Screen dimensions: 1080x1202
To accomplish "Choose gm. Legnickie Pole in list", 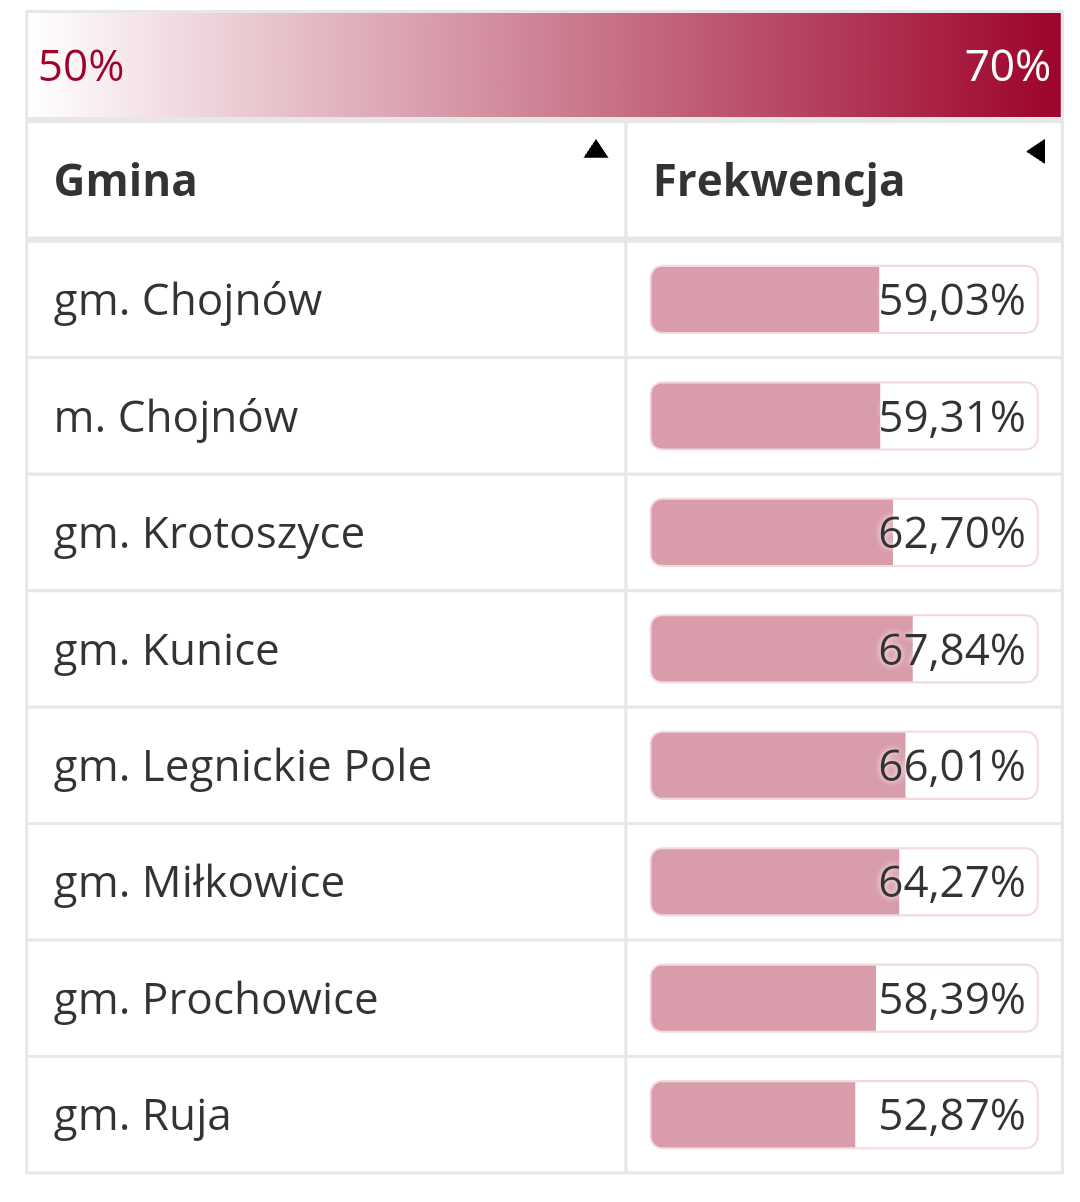I will click(242, 766).
